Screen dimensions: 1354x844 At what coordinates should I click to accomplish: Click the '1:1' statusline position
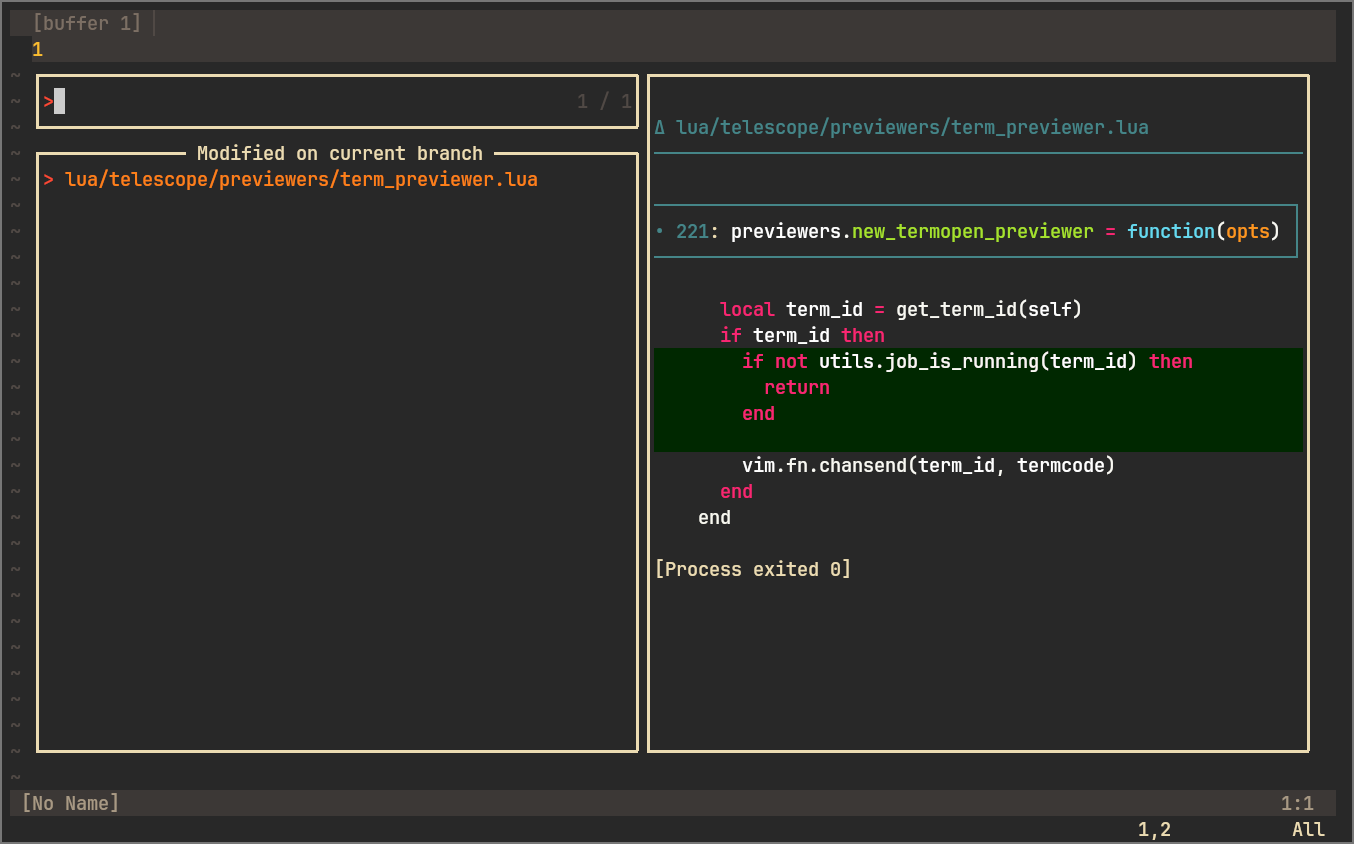(x=1297, y=803)
